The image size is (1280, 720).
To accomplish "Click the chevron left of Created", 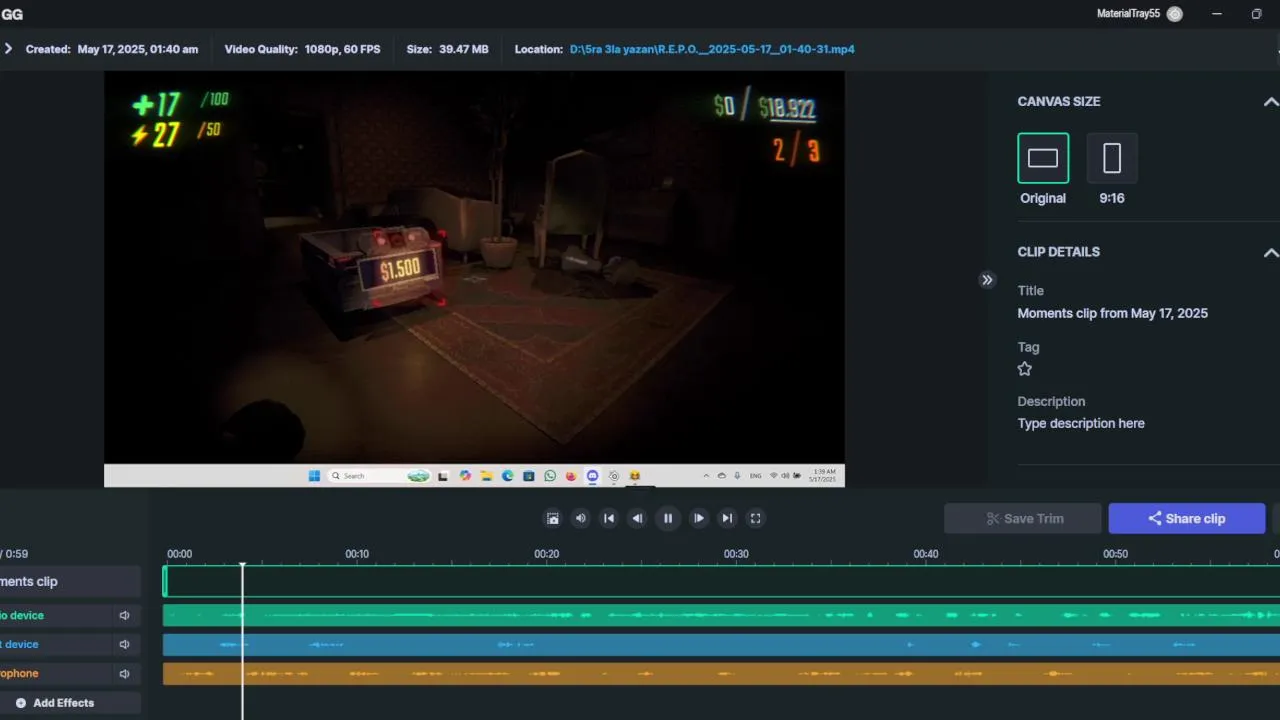I will [x=8, y=49].
